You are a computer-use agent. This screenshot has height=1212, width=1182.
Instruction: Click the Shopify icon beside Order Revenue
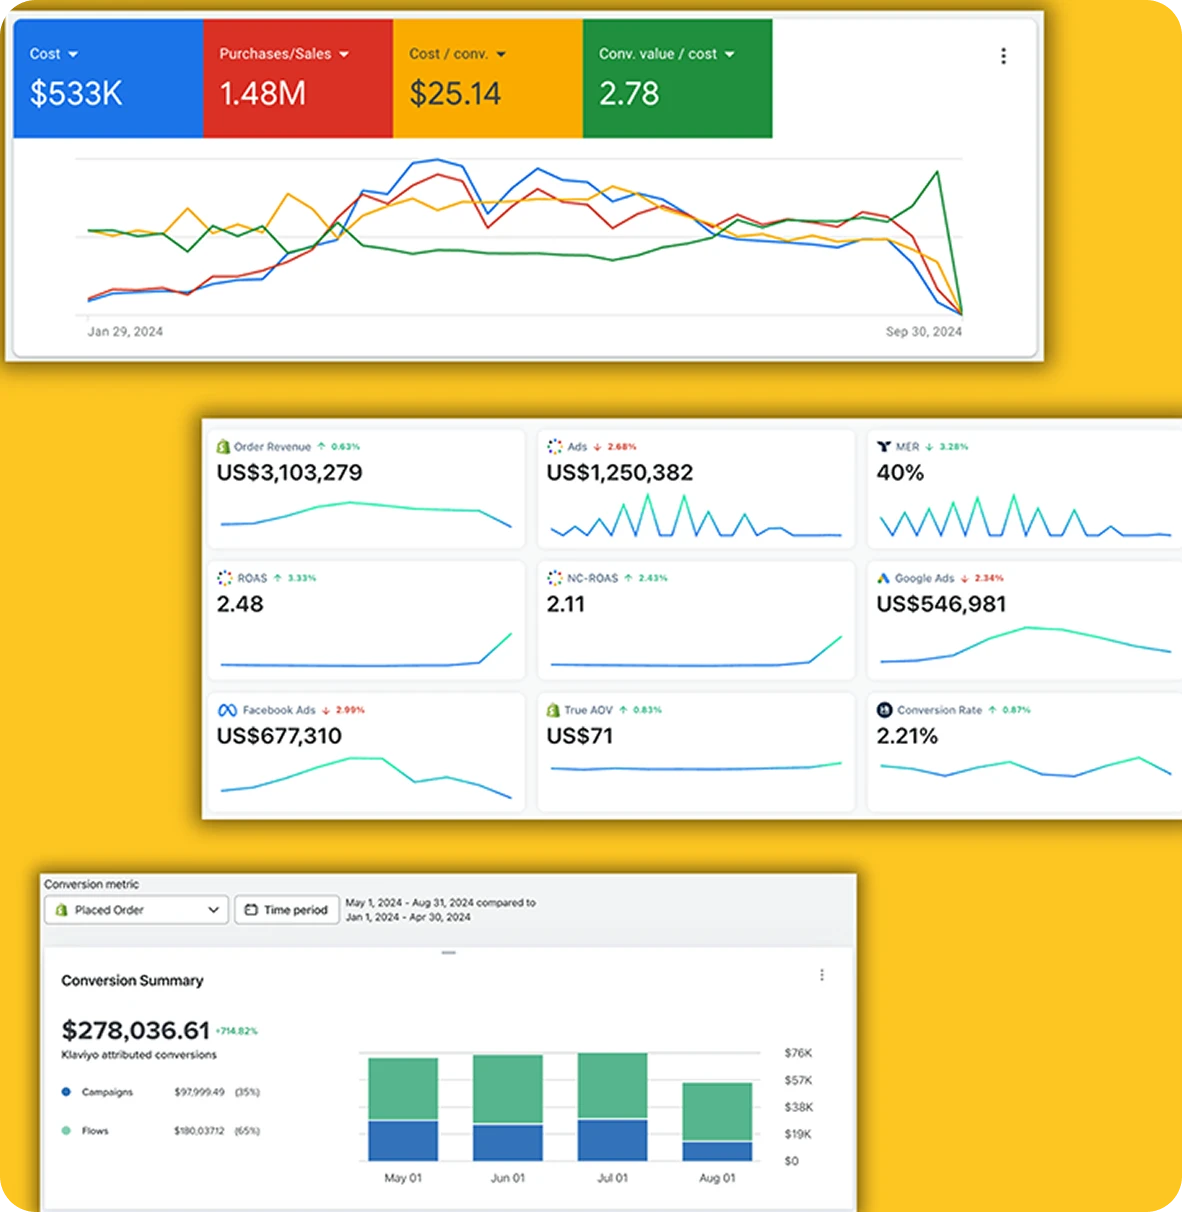coord(223,446)
